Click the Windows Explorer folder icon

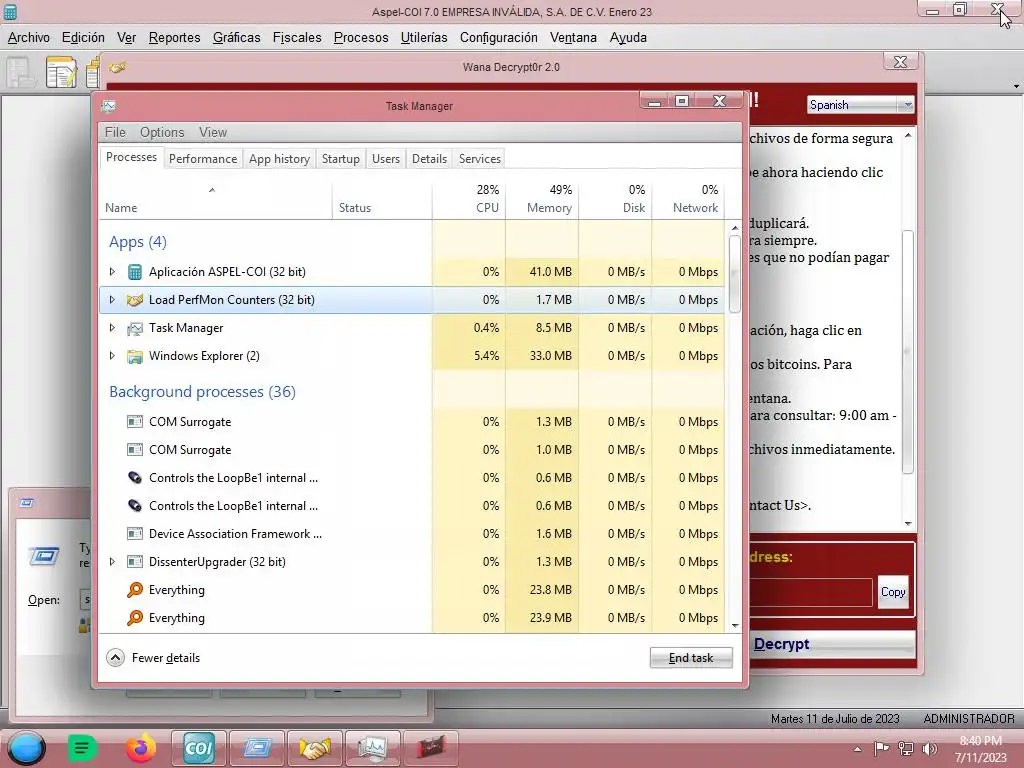[x=135, y=356]
